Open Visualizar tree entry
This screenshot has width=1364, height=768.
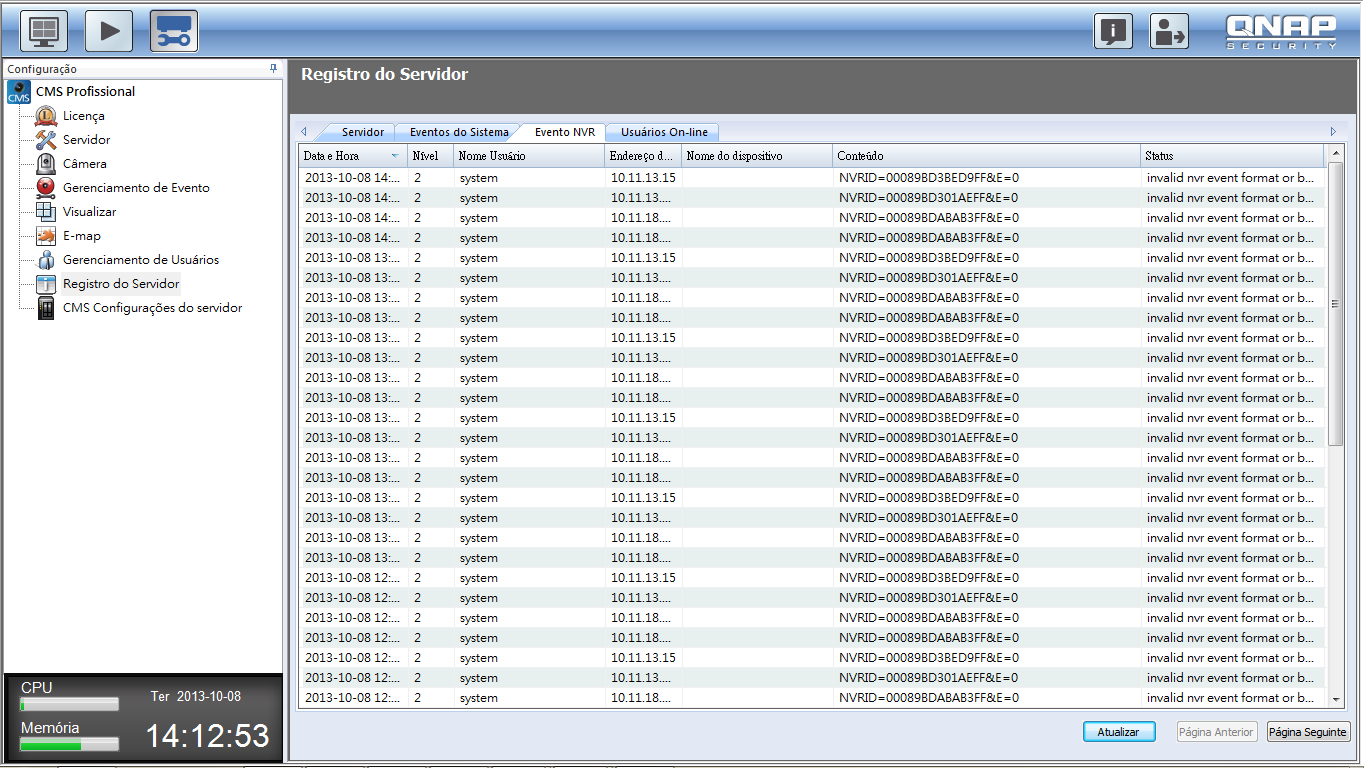click(x=90, y=212)
